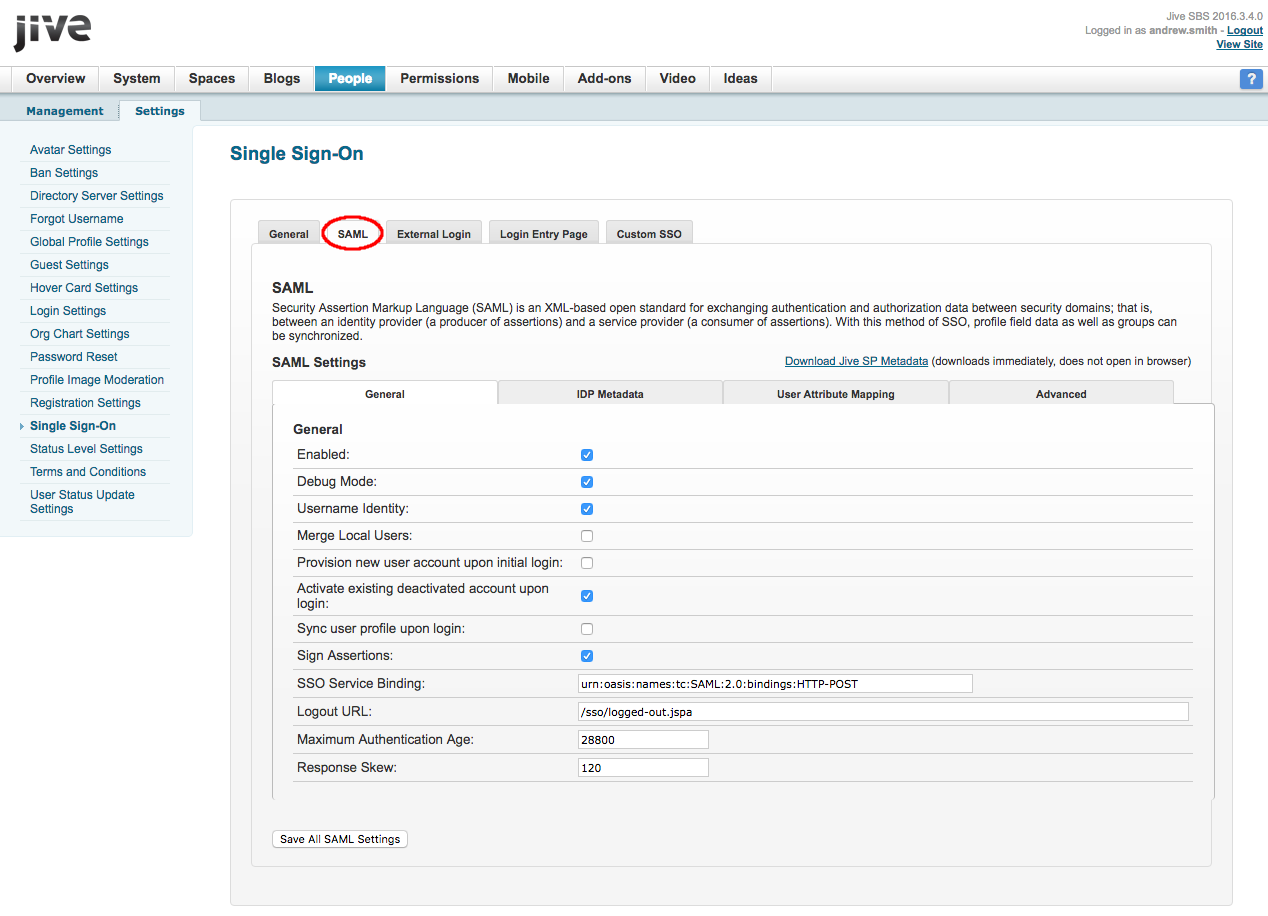Switch to the Login Entry Page tab
This screenshot has height=916, width=1268.
pos(544,234)
